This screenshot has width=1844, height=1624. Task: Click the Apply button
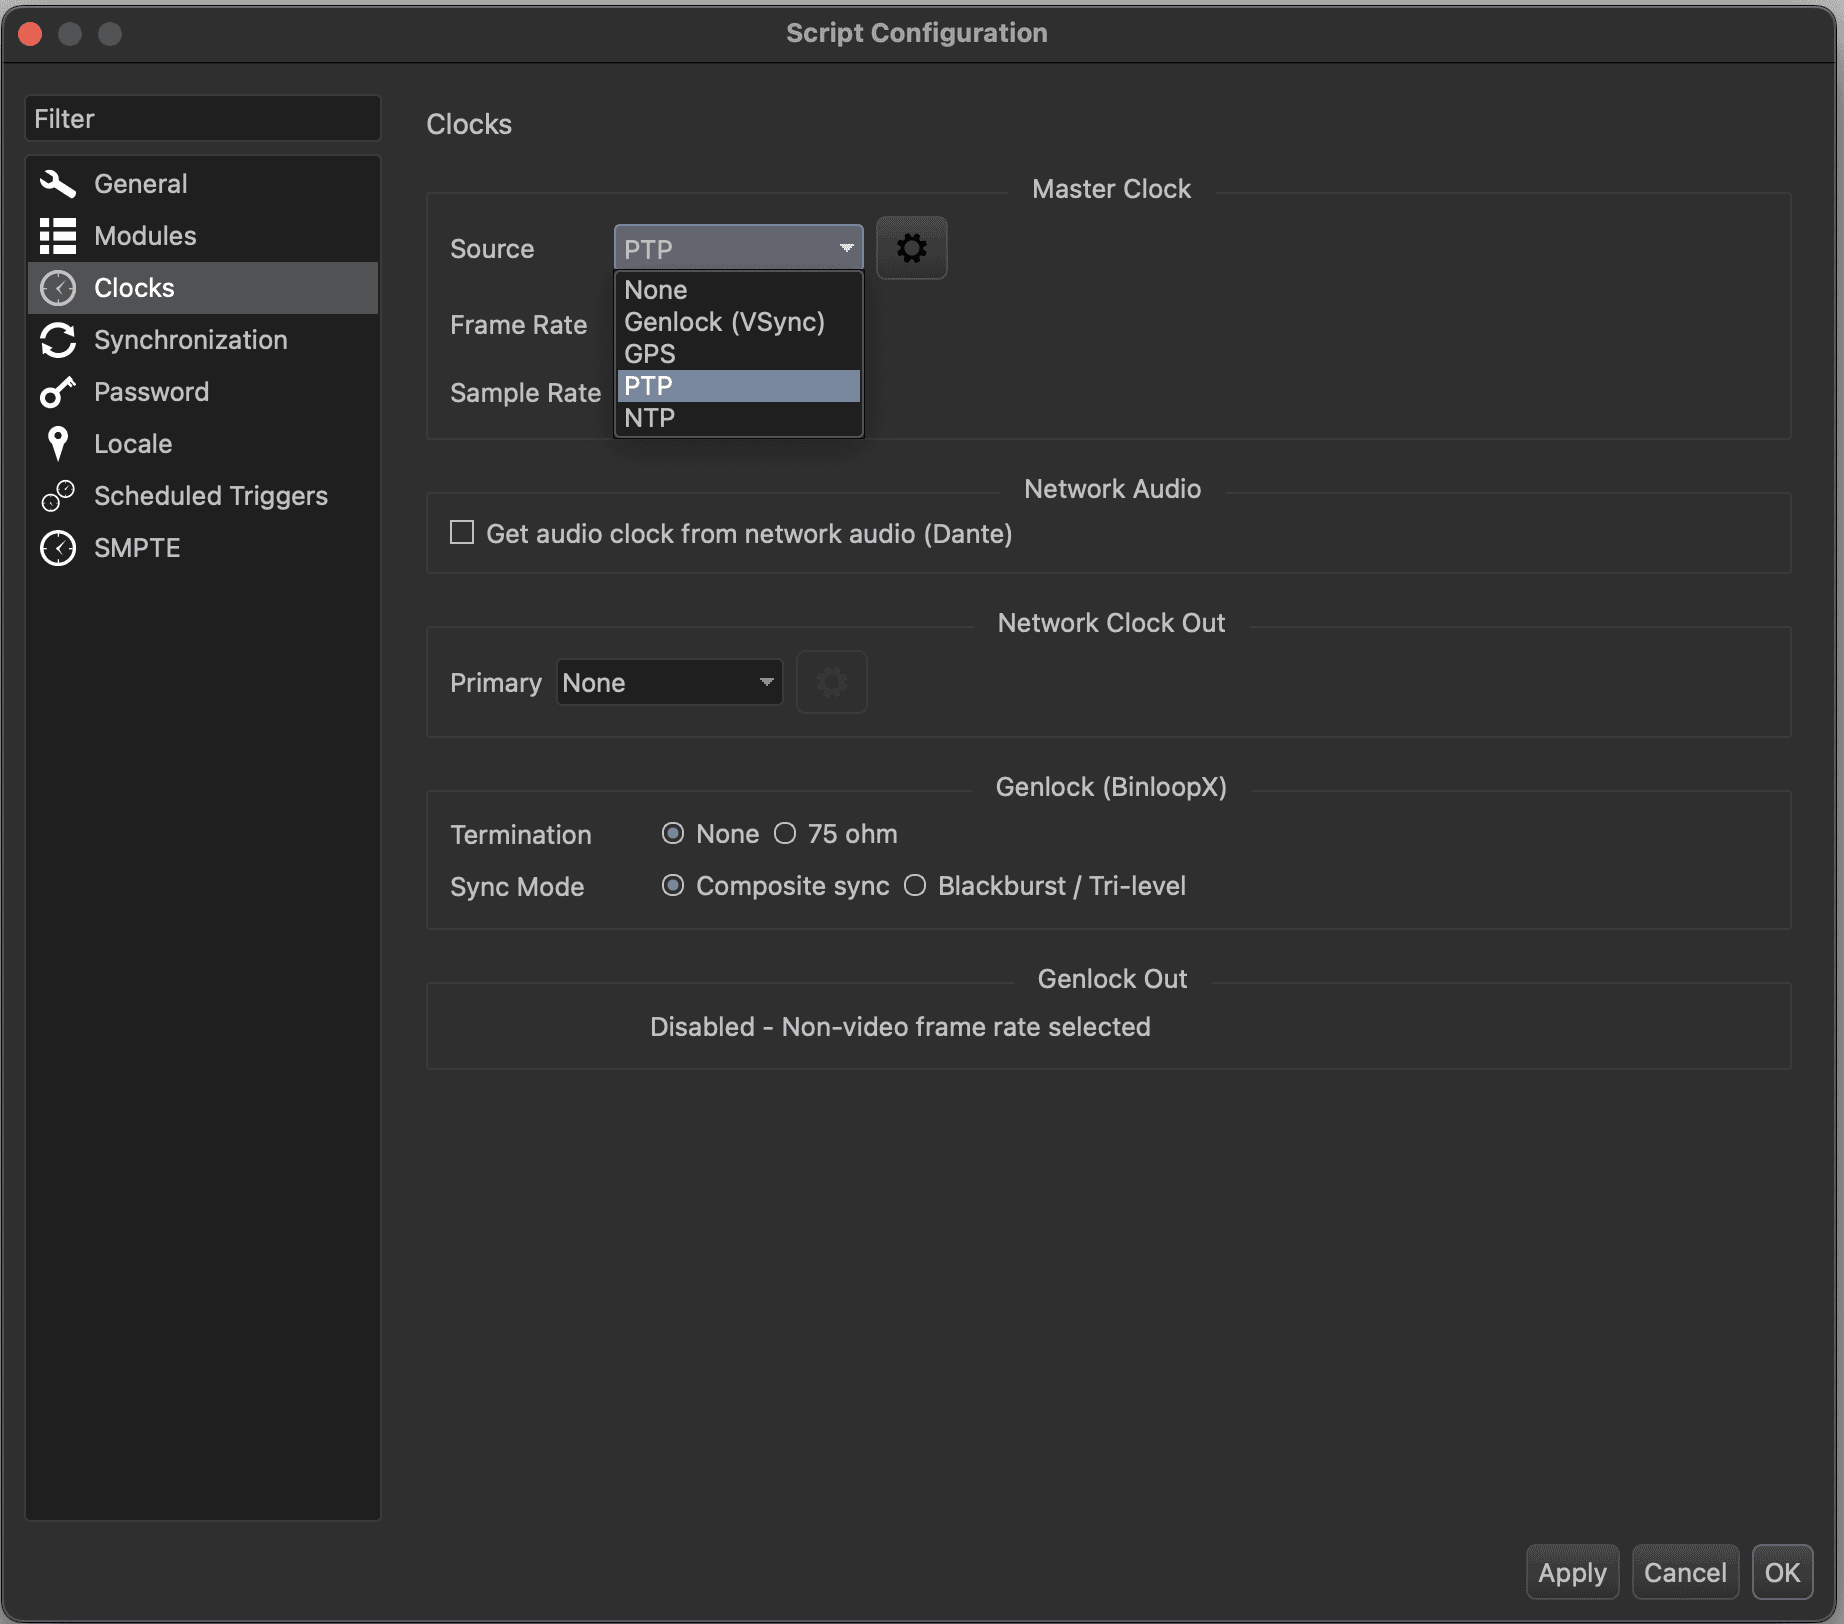pyautogui.click(x=1572, y=1573)
